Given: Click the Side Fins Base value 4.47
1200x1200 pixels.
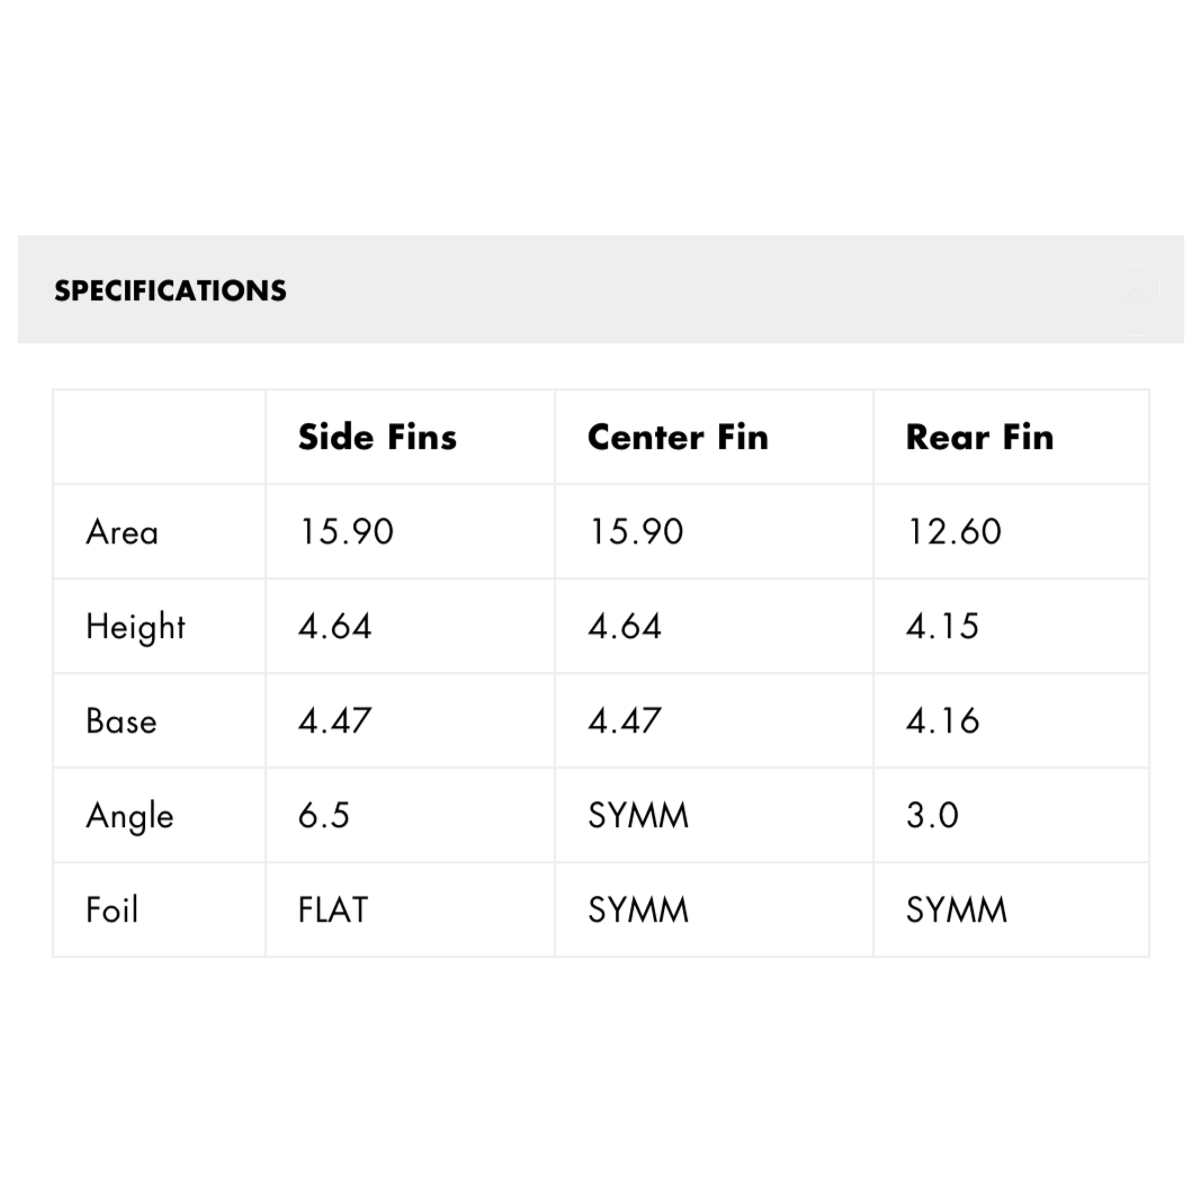Looking at the screenshot, I should (x=331, y=720).
